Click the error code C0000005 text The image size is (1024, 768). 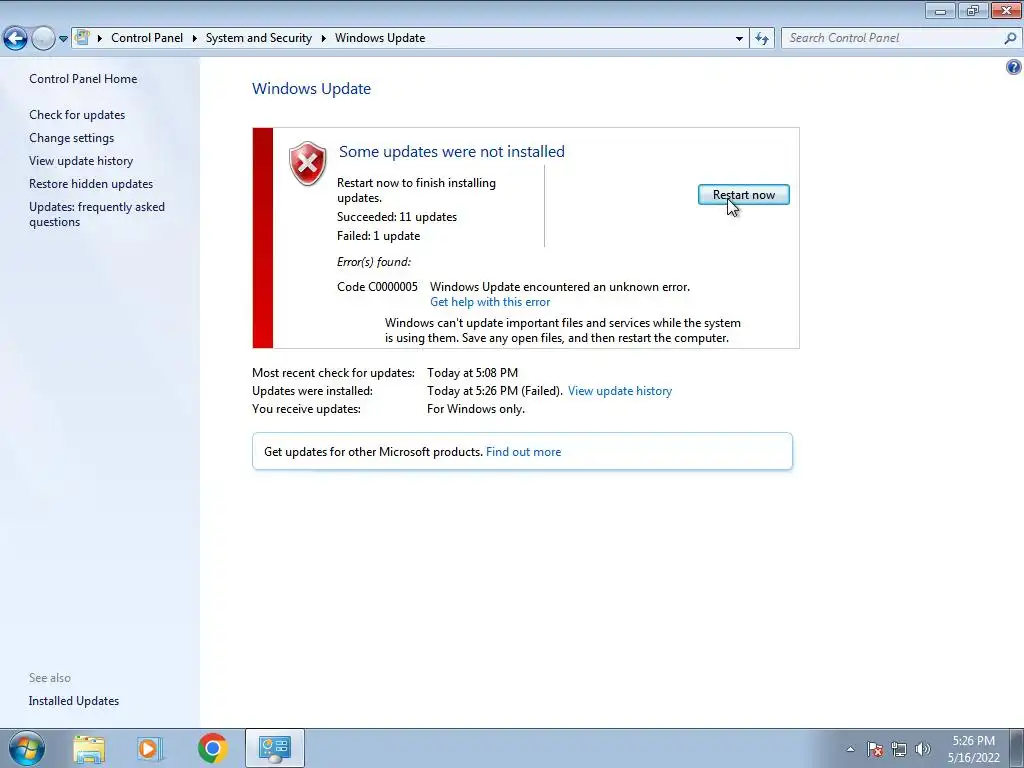tap(377, 287)
